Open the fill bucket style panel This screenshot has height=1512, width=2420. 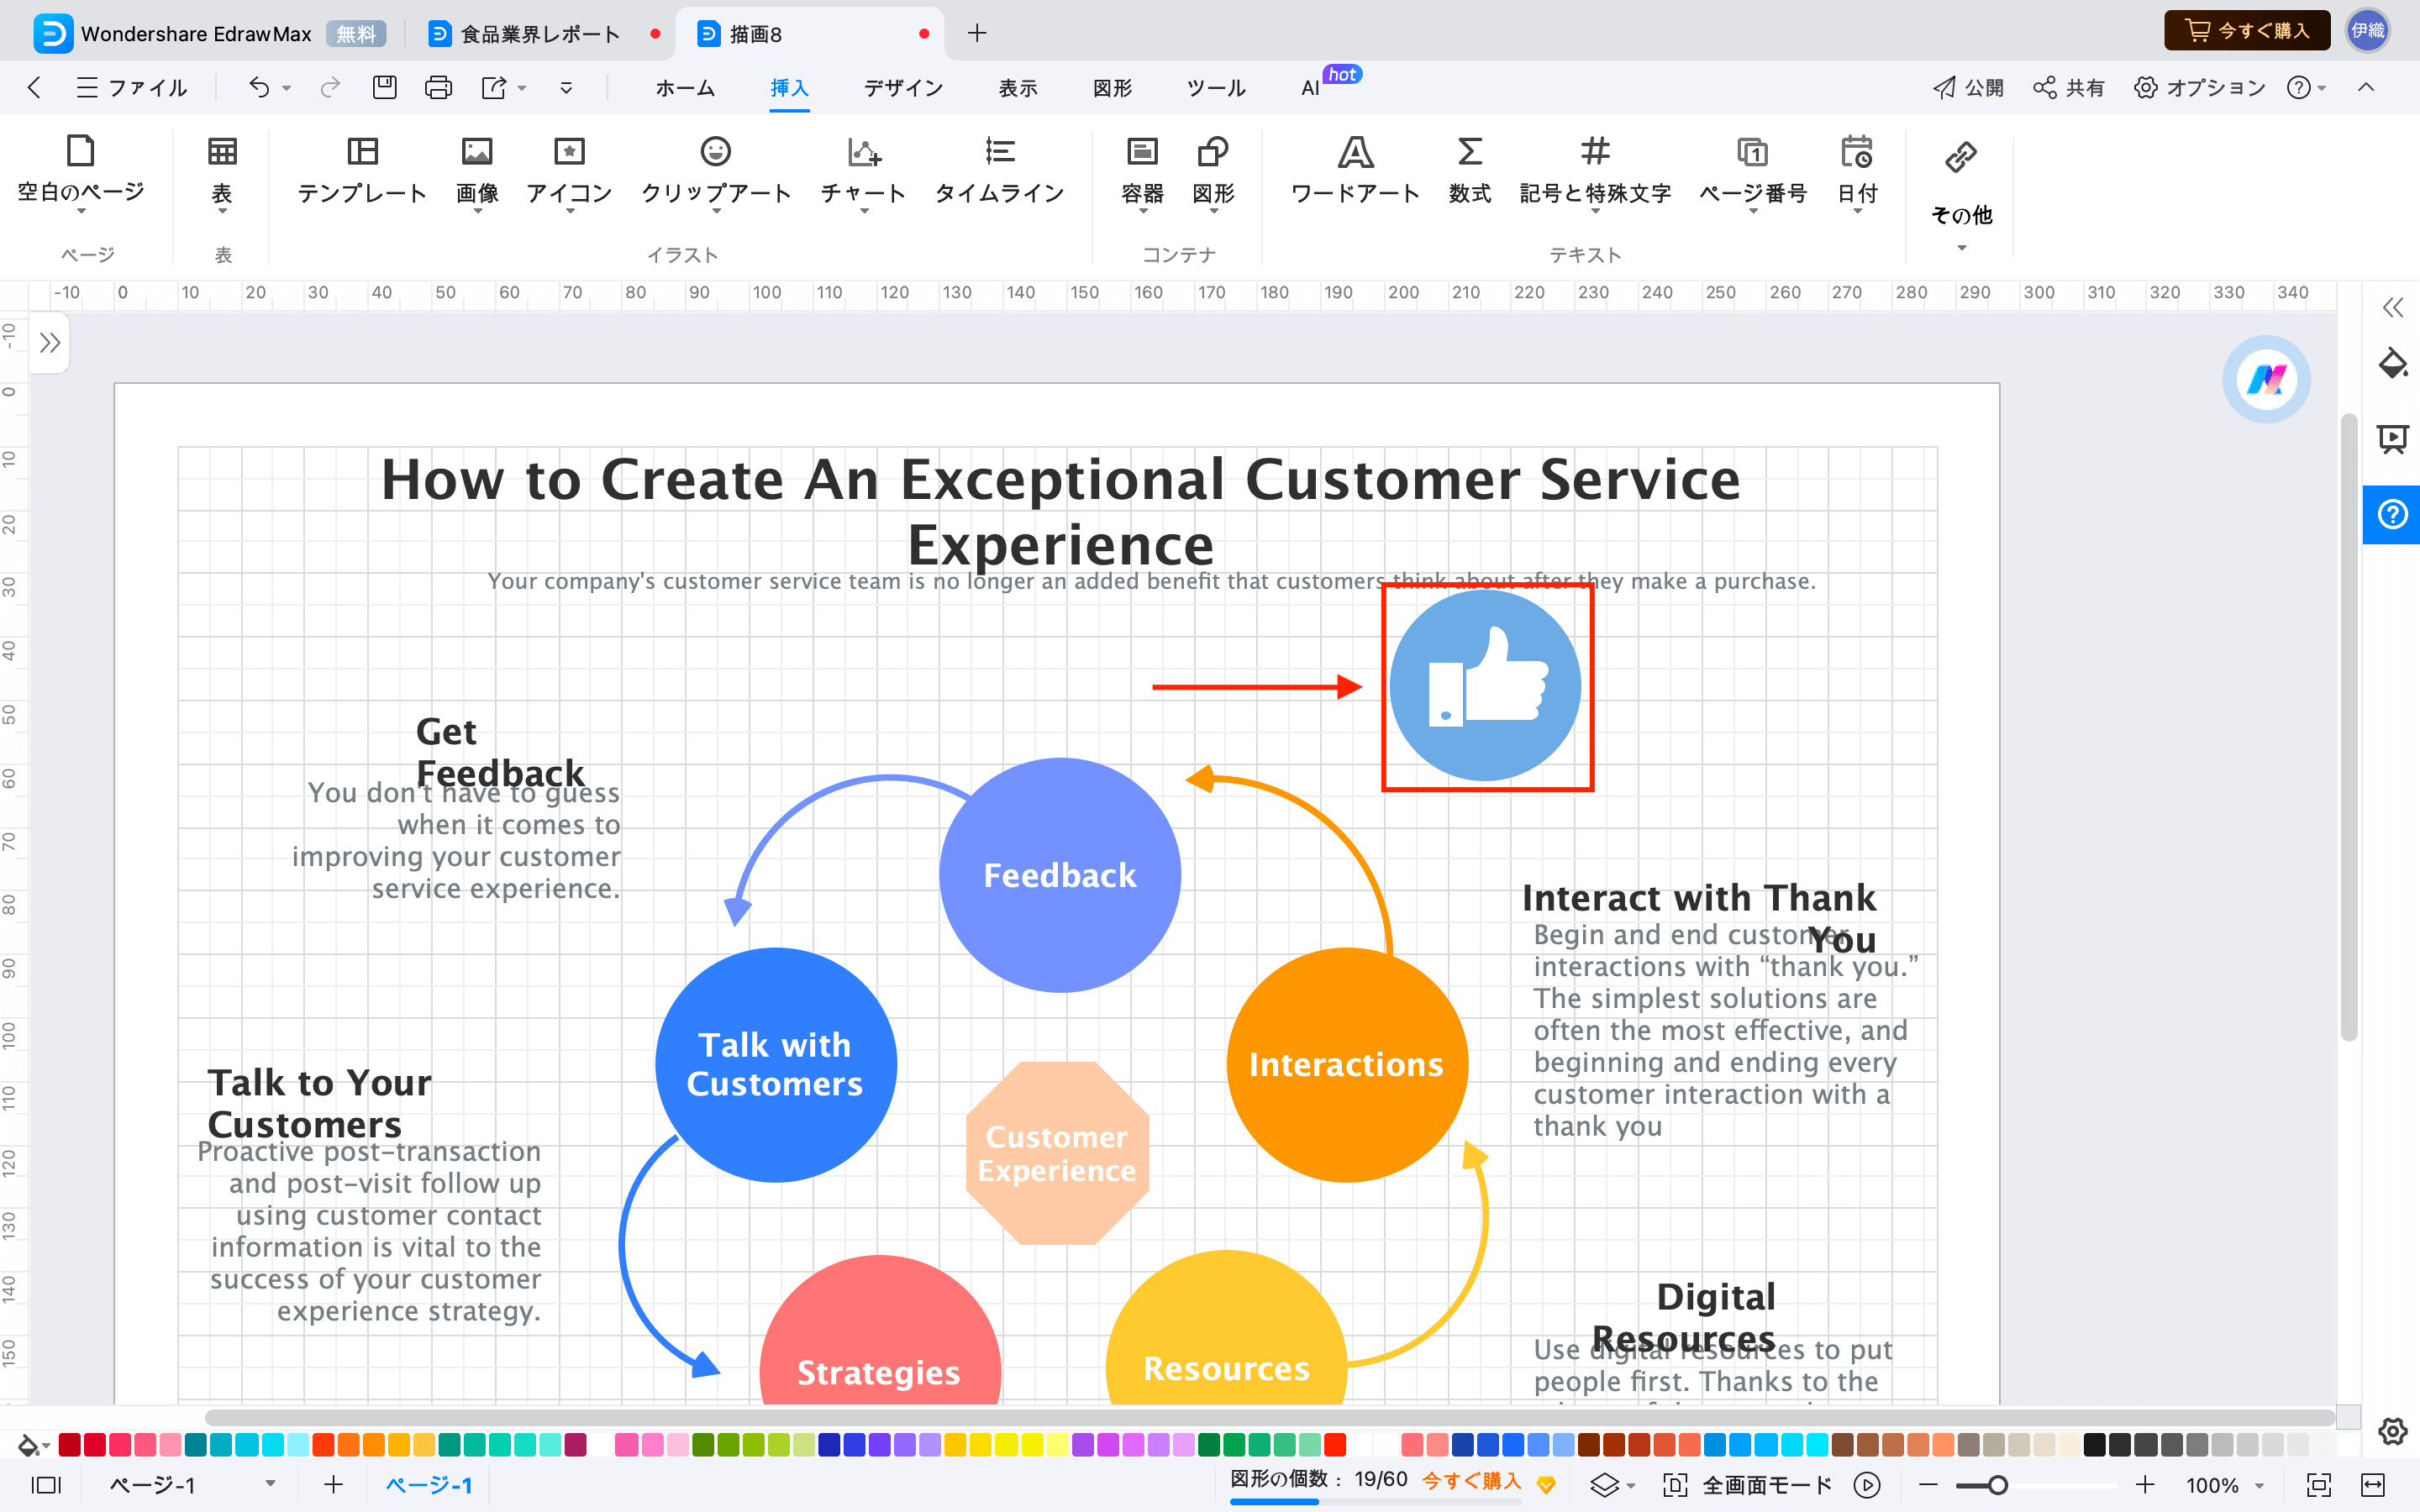pos(2392,364)
